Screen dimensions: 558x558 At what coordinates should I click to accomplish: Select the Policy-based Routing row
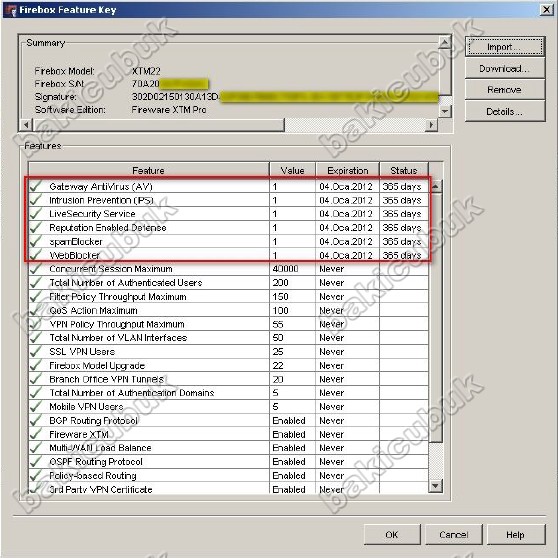pos(228,475)
